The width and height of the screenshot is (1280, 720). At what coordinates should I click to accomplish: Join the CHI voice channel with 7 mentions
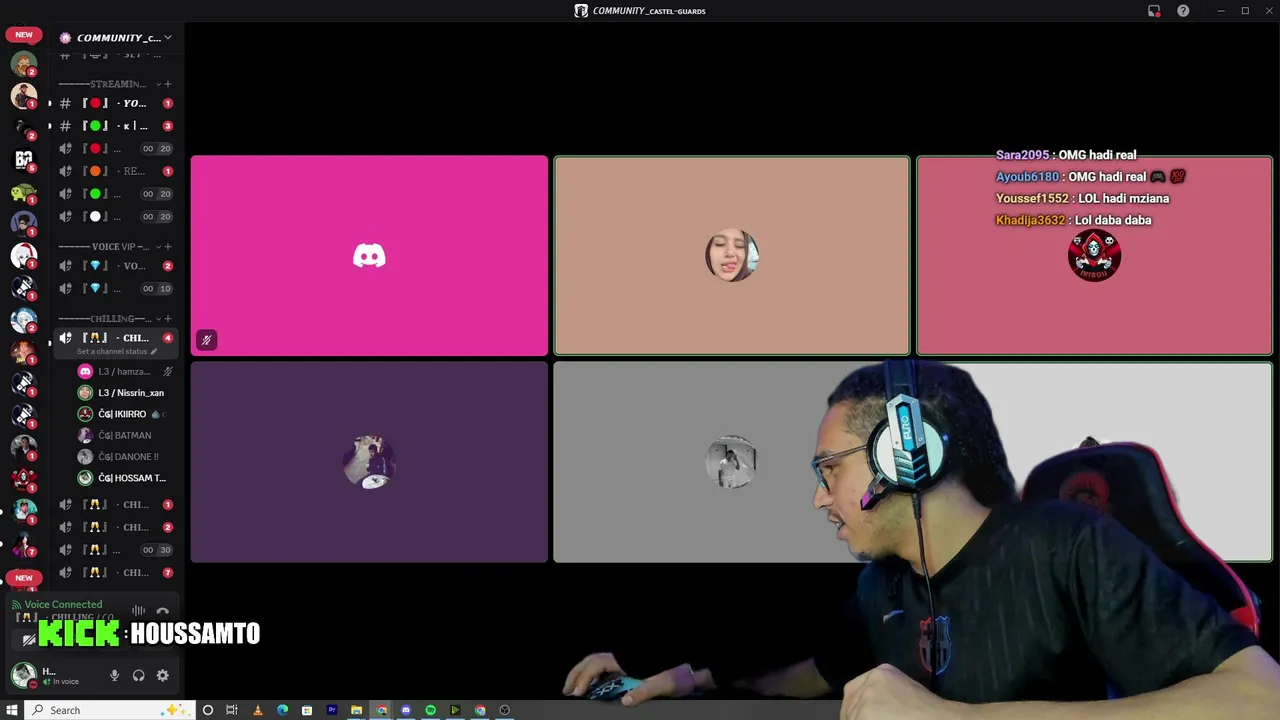(116, 572)
